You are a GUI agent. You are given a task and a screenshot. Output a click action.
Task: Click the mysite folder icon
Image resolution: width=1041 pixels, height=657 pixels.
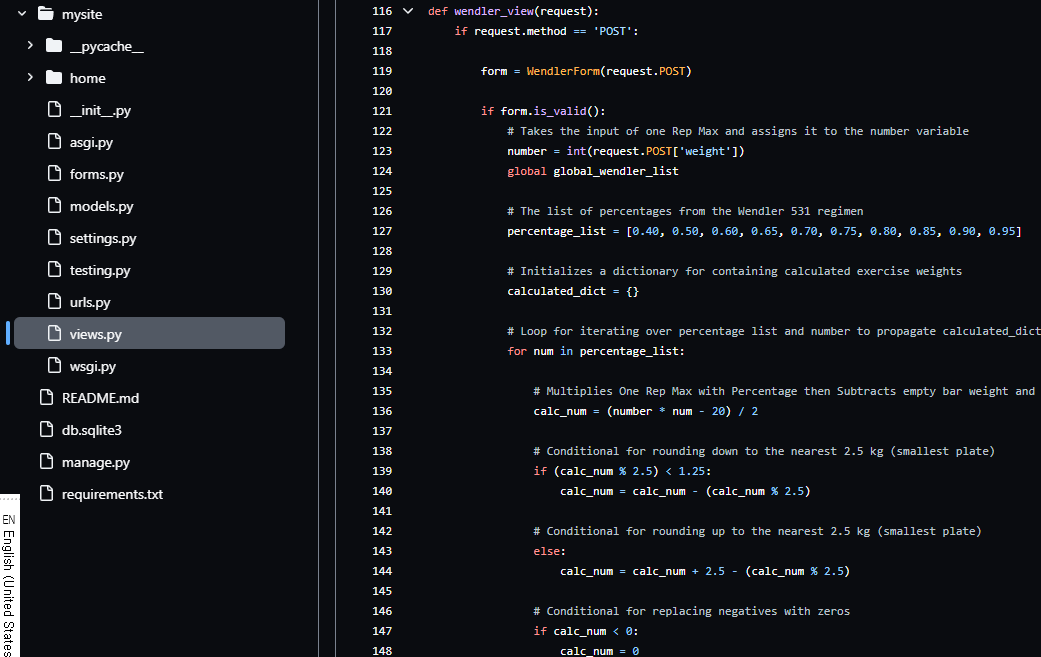point(45,14)
